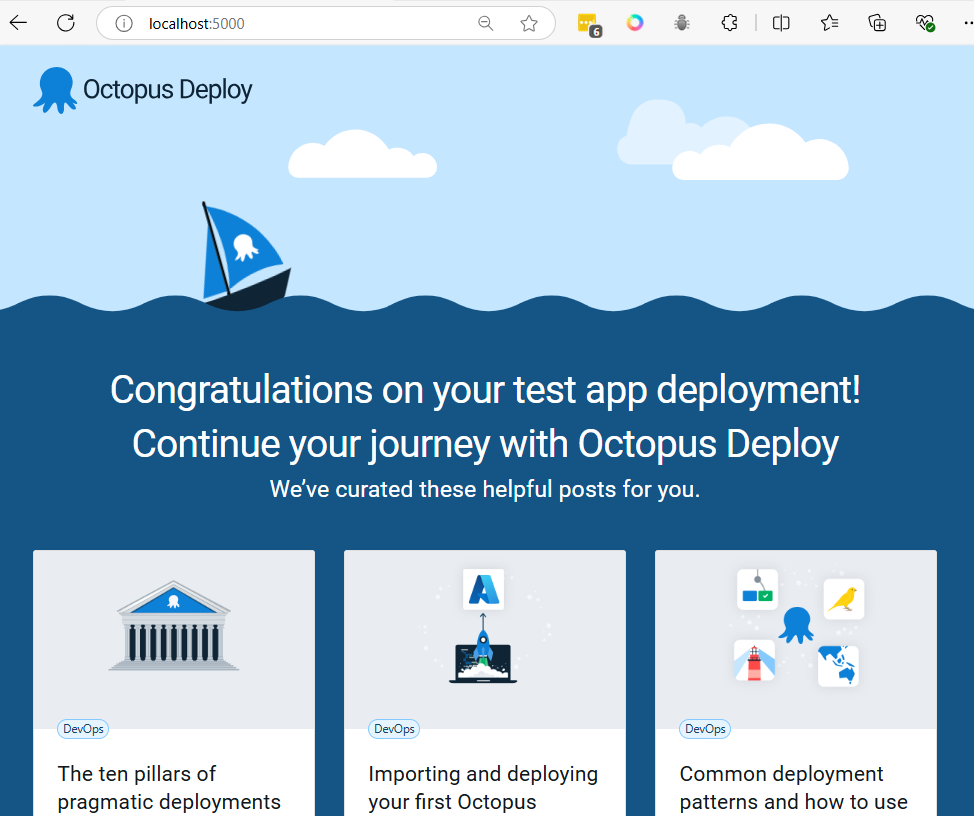
Task: Click DevOps tag on Importing and deploying card
Action: point(394,729)
